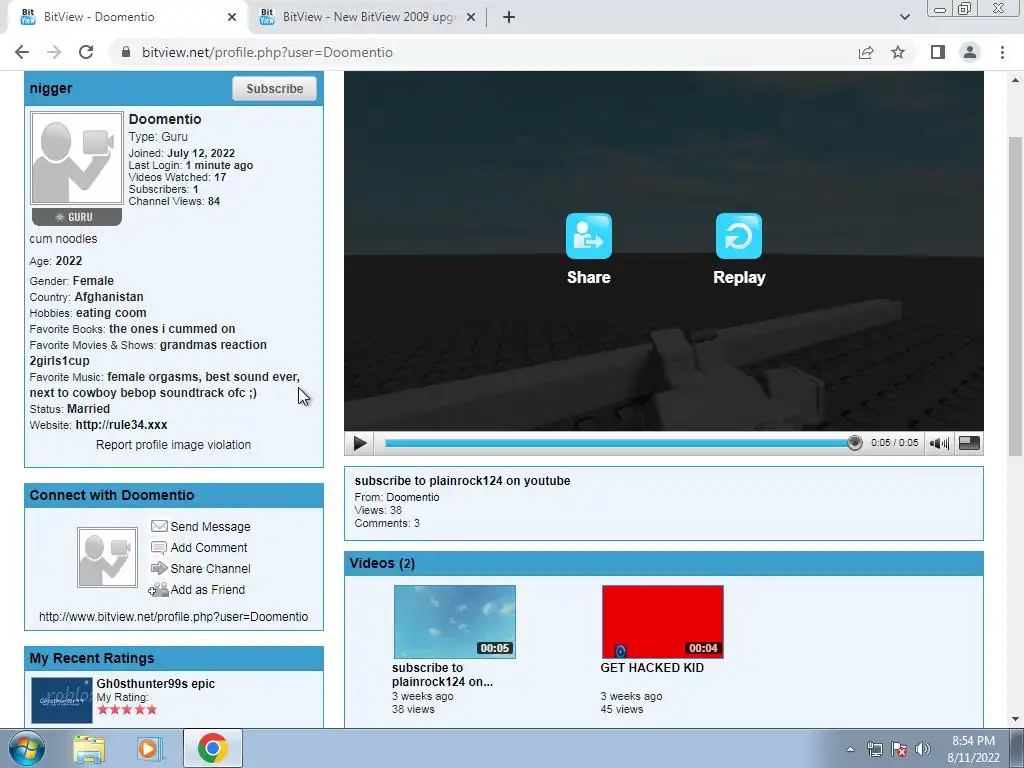Click the Add Comment link
The height and width of the screenshot is (768, 1024).
click(209, 547)
